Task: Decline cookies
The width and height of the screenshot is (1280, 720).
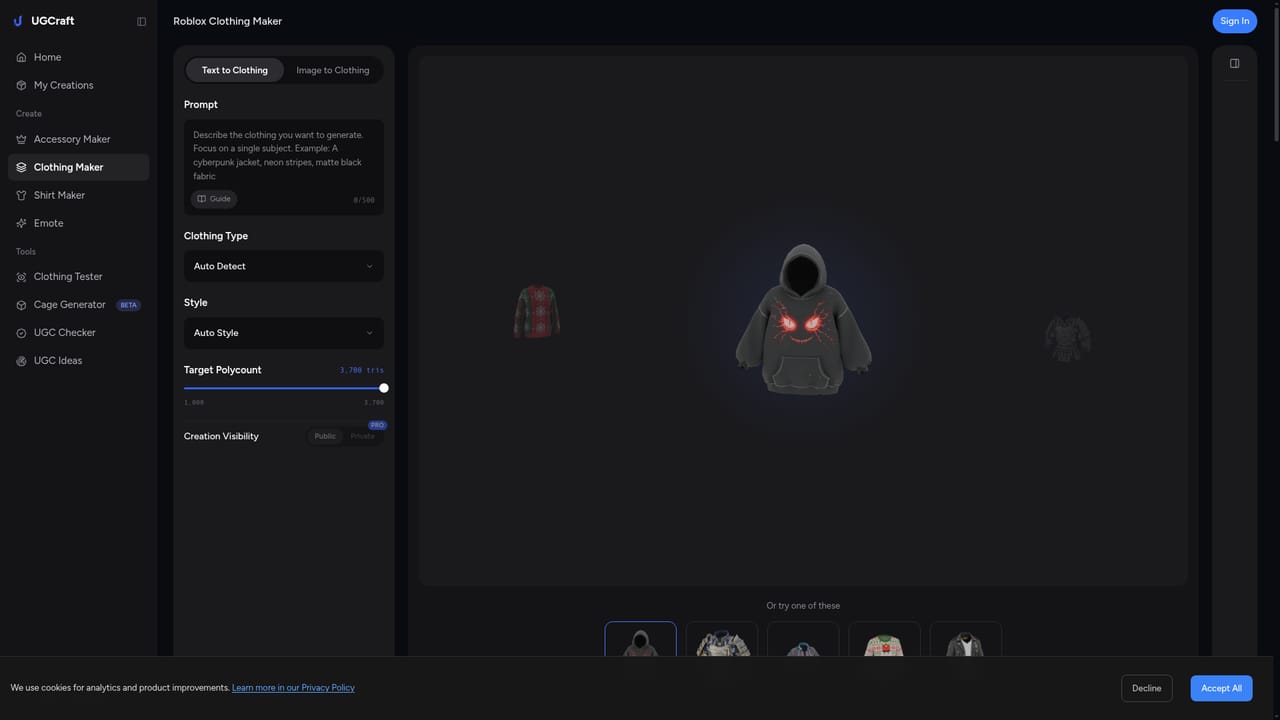Action: pyautogui.click(x=1146, y=688)
